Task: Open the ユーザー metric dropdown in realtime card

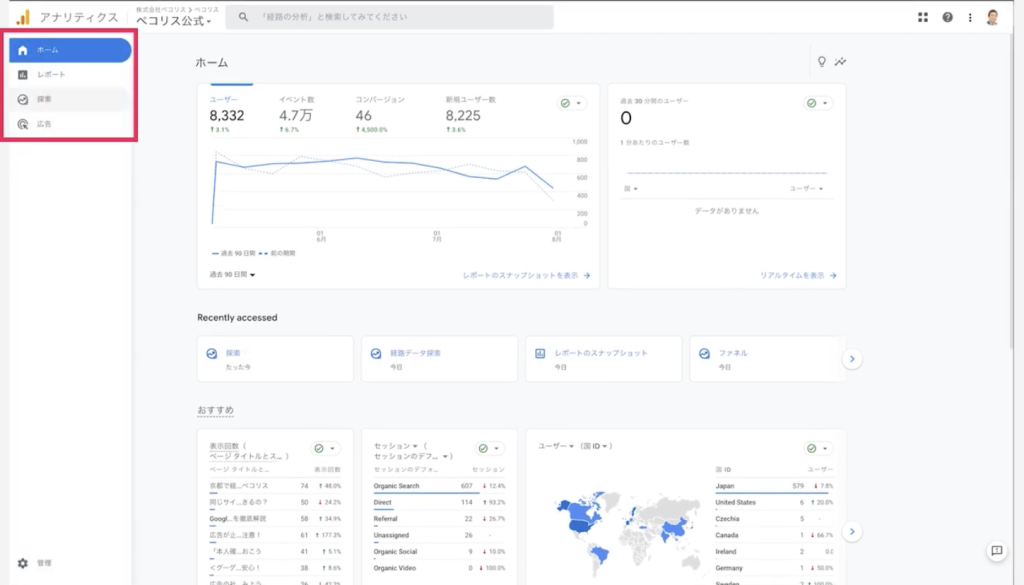Action: [807, 189]
